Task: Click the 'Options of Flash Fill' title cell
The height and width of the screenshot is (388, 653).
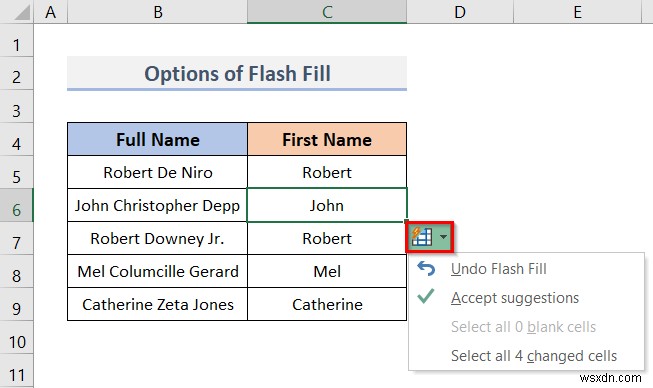Action: pyautogui.click(x=237, y=73)
